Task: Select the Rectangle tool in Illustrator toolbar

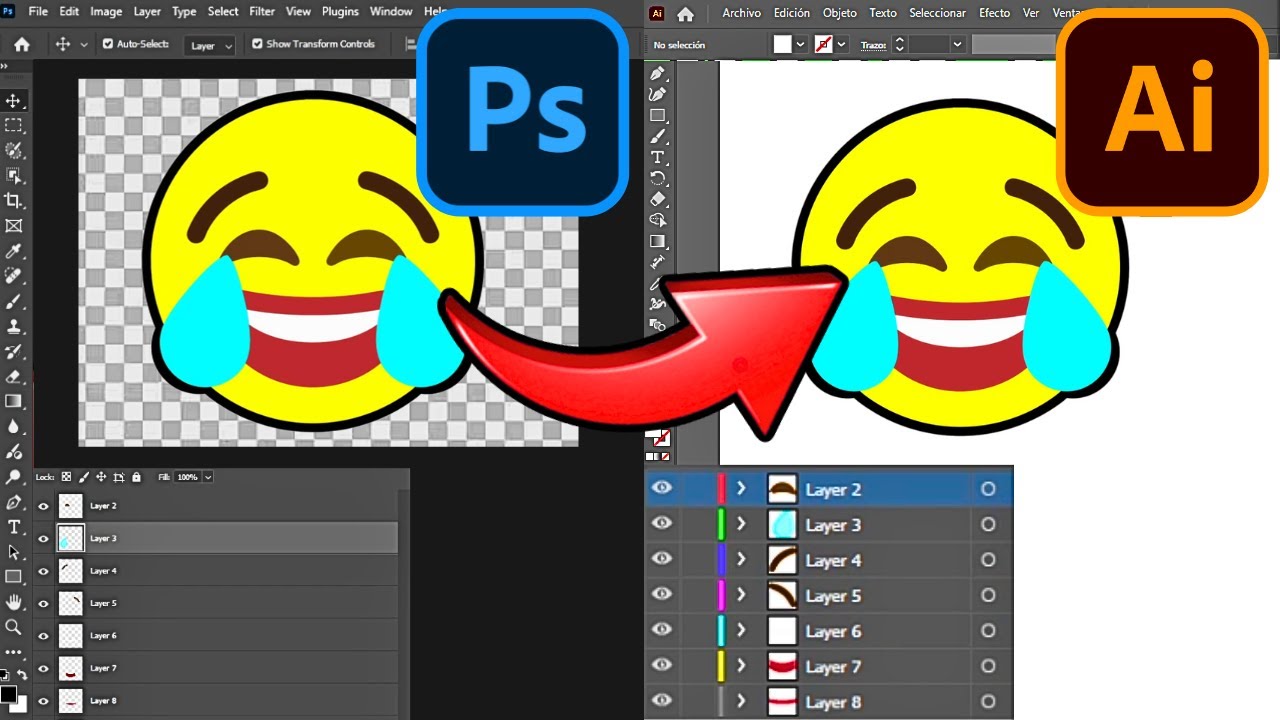Action: coord(657,116)
